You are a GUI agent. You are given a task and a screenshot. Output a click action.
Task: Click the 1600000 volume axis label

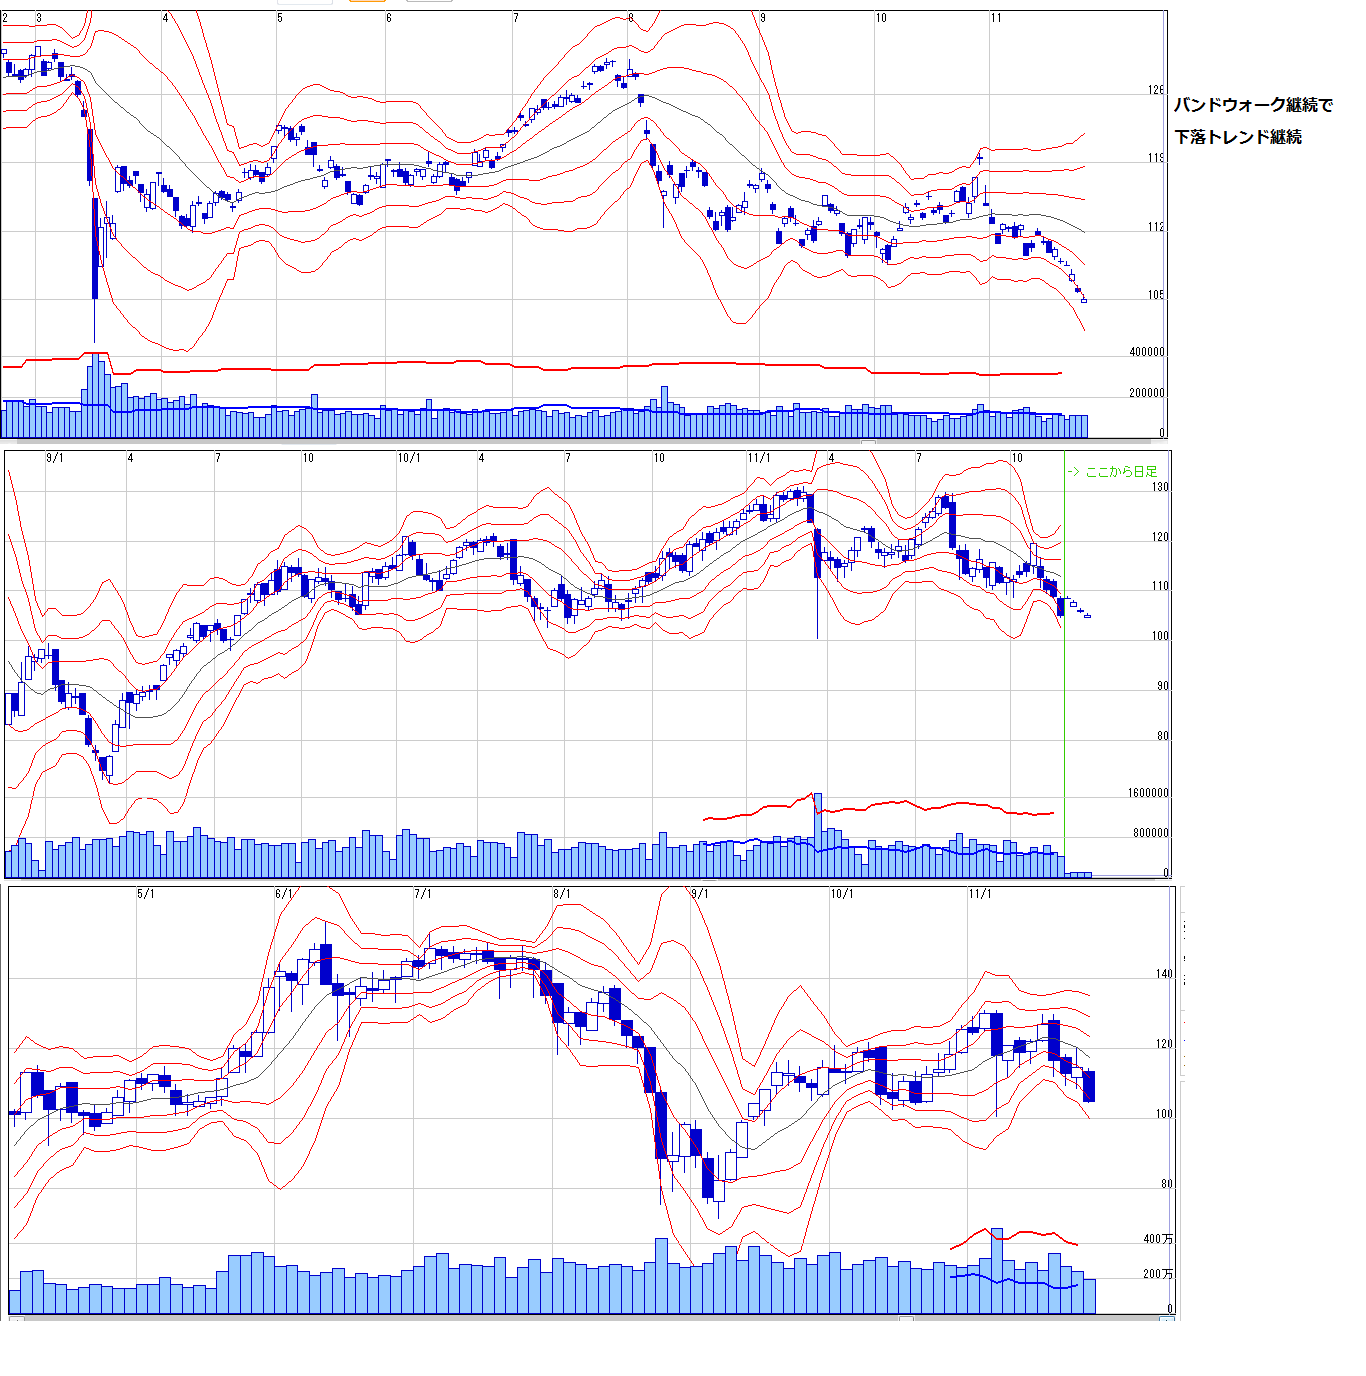[x=1148, y=793]
